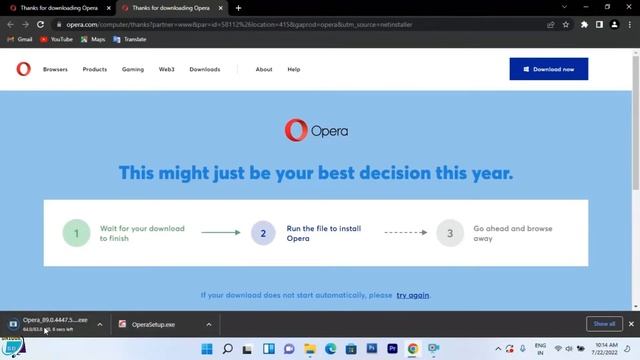
Task: Click the ENG IN language indicator
Action: tap(540, 349)
